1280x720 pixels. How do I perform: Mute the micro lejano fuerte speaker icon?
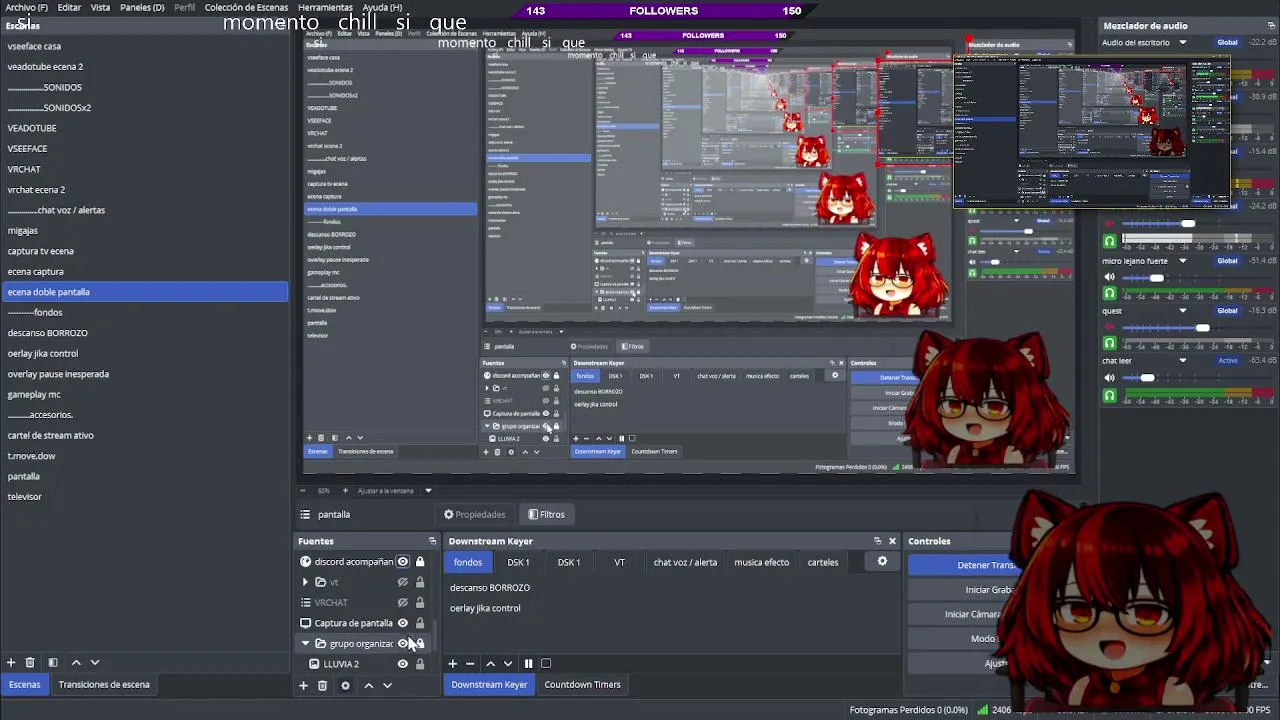(1109, 277)
